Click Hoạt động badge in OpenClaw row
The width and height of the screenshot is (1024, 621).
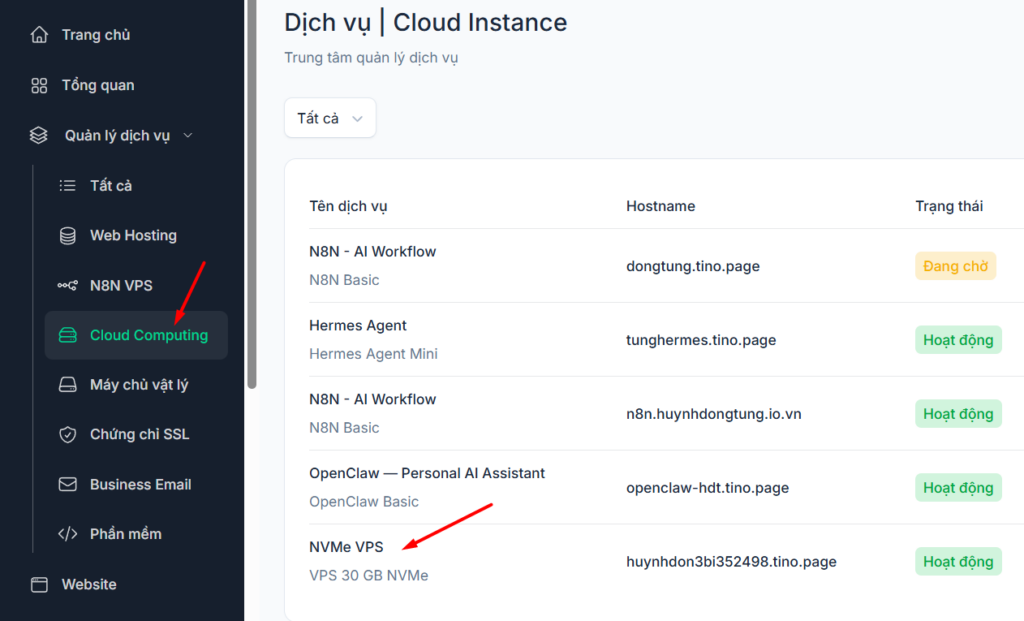[x=958, y=488]
